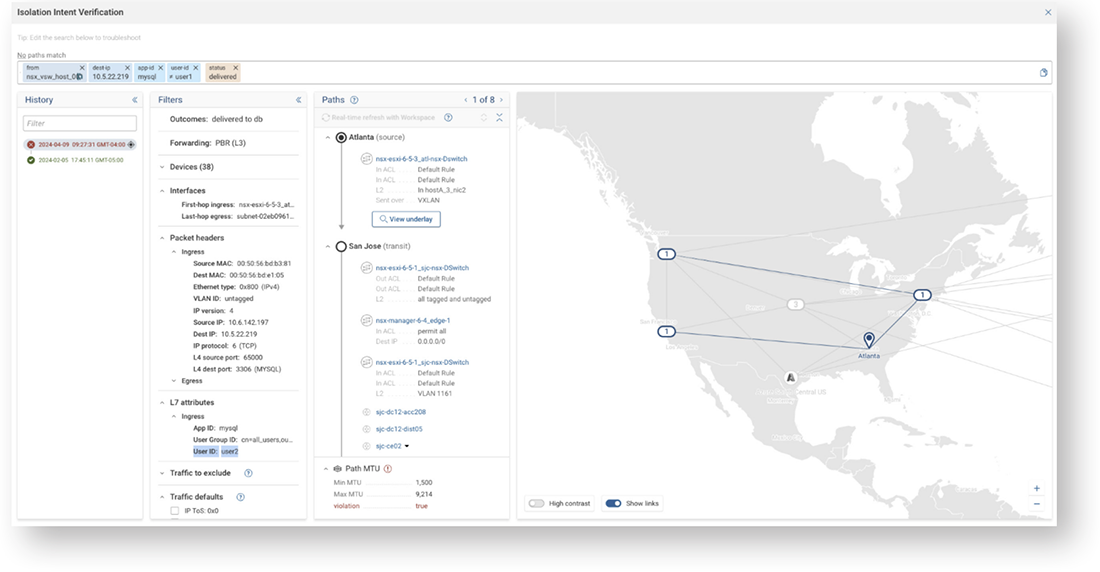Collapse the Packet headers section
Image resolution: width=1100 pixels, height=572 pixels.
(x=162, y=238)
